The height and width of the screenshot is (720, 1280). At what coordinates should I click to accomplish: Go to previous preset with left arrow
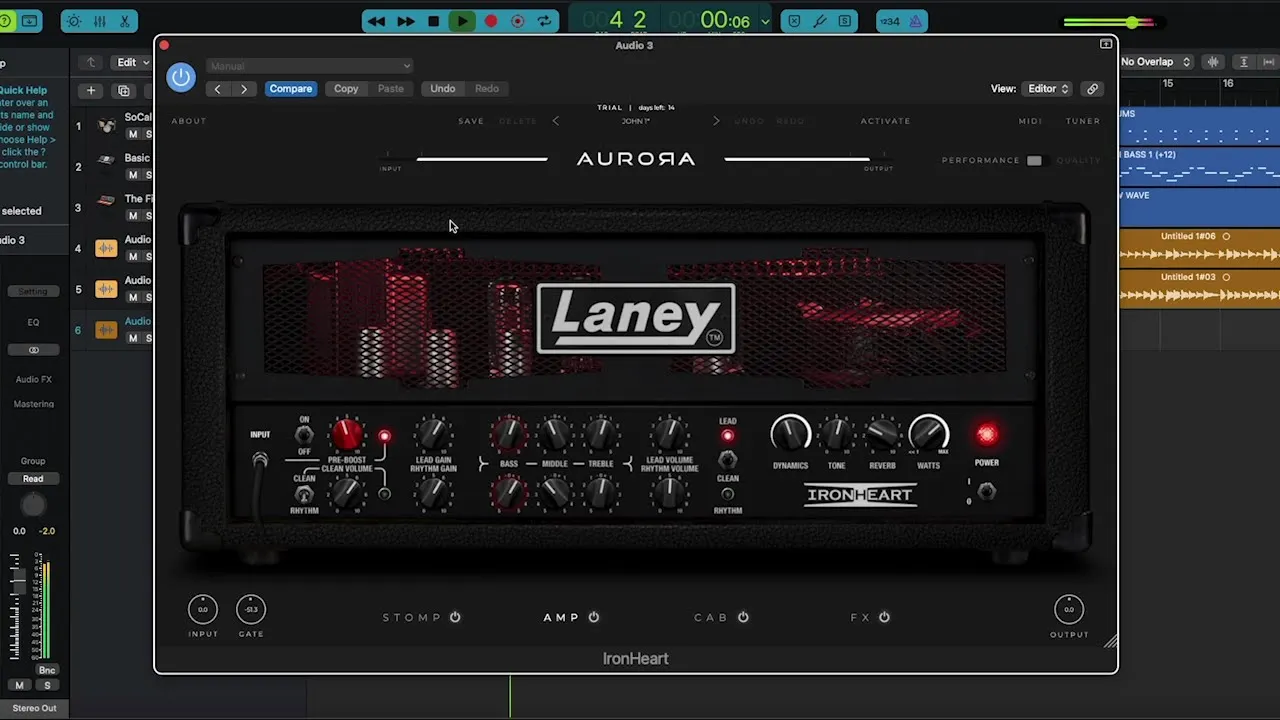click(217, 89)
